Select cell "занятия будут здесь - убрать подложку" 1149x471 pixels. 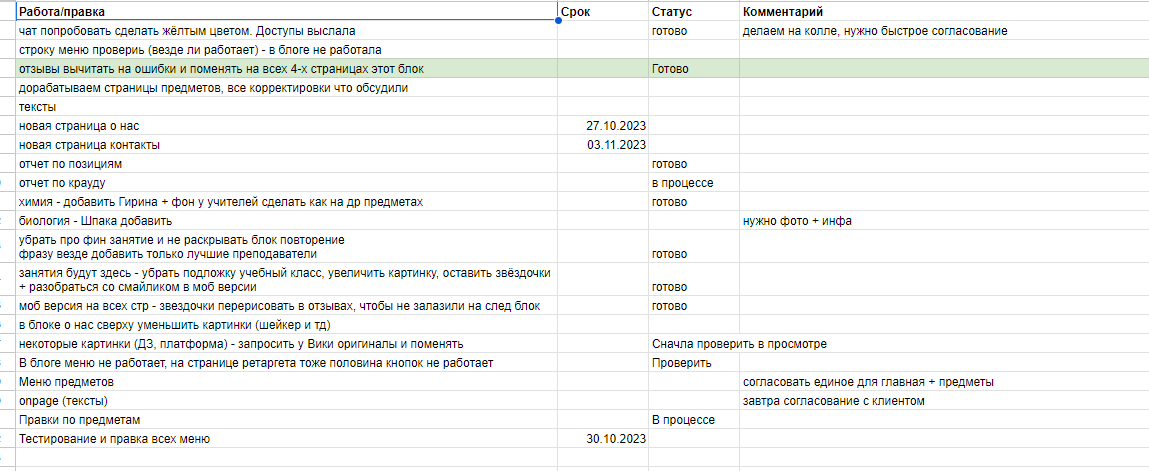(287, 280)
